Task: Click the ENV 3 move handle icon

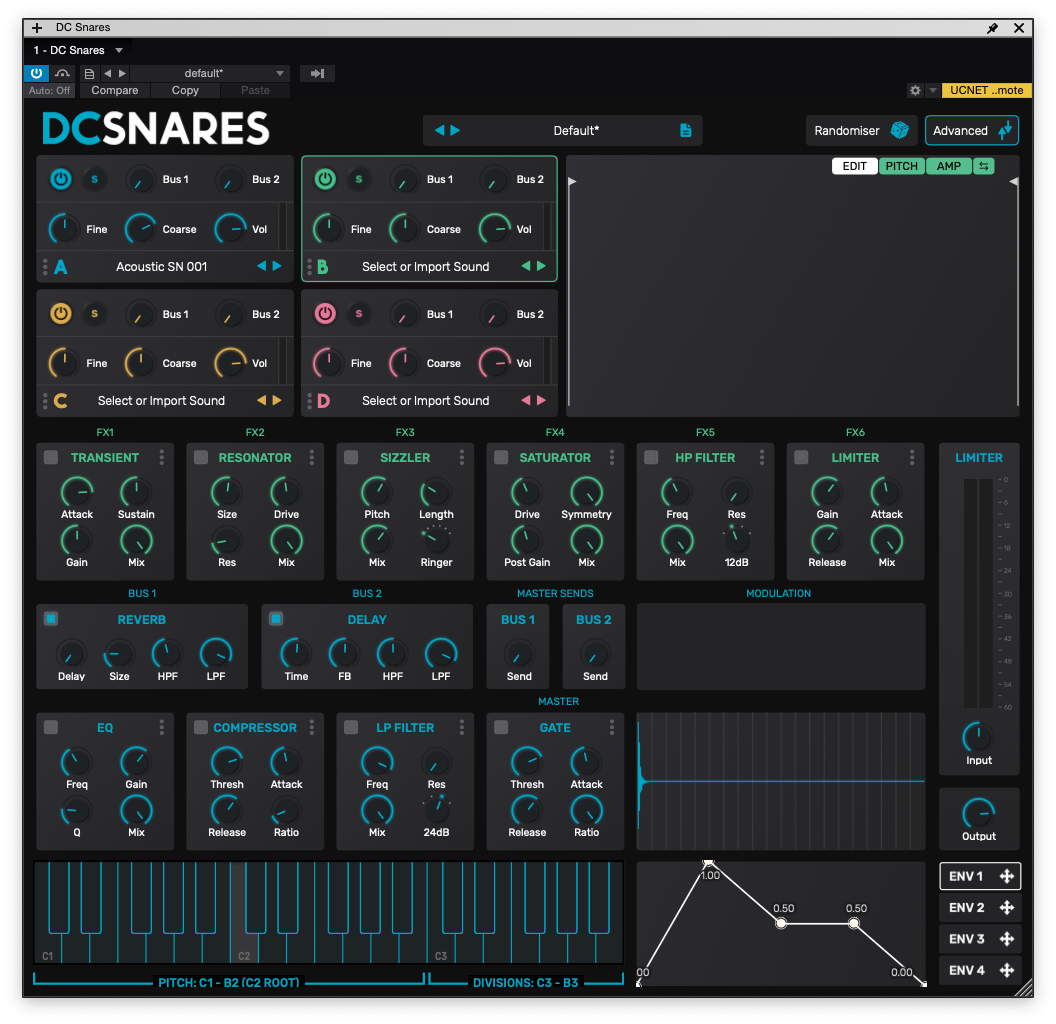Action: click(x=1007, y=938)
